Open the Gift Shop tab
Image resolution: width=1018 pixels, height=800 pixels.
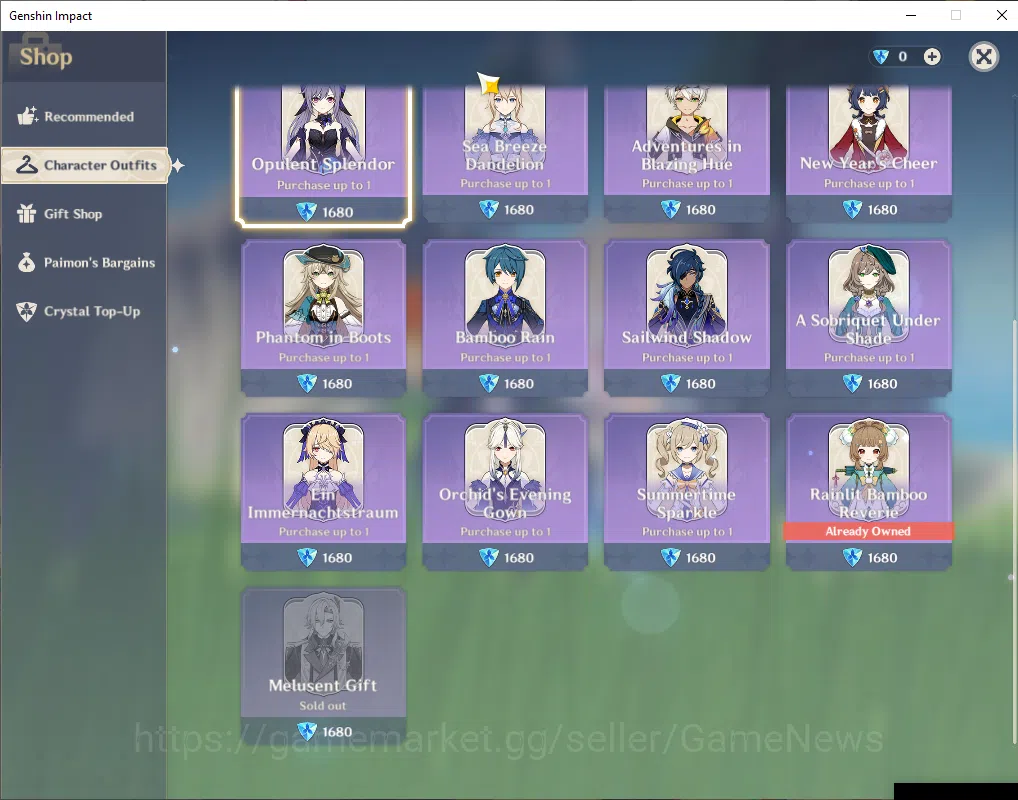(84, 214)
